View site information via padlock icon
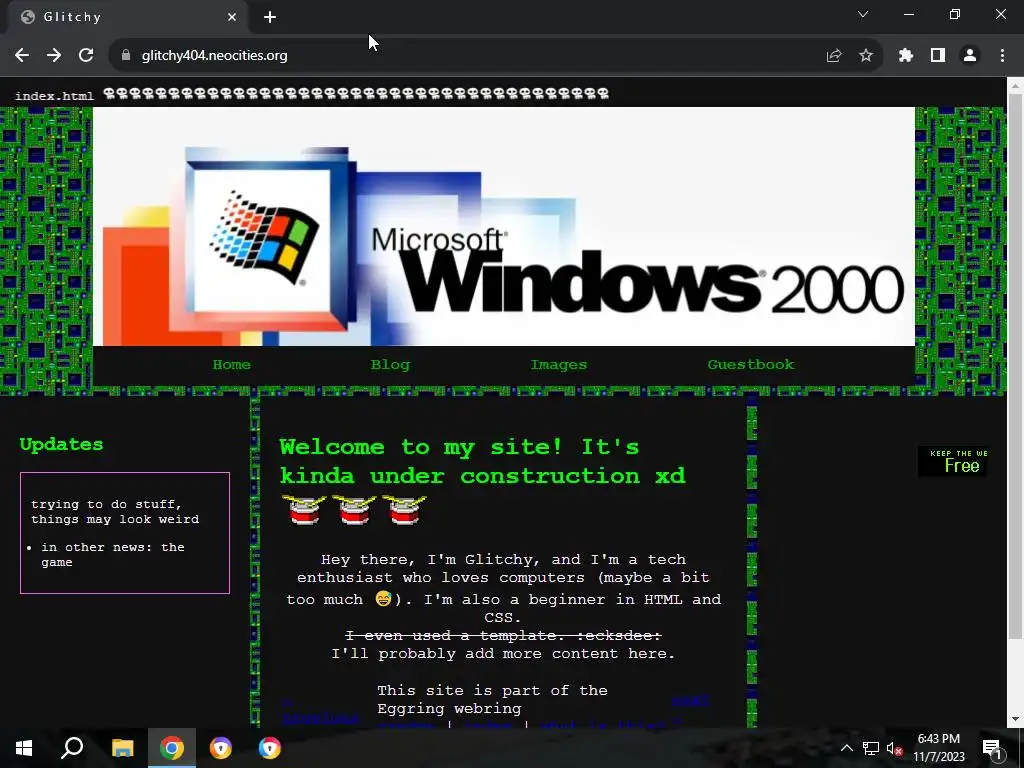Image resolution: width=1024 pixels, height=768 pixels. [126, 56]
